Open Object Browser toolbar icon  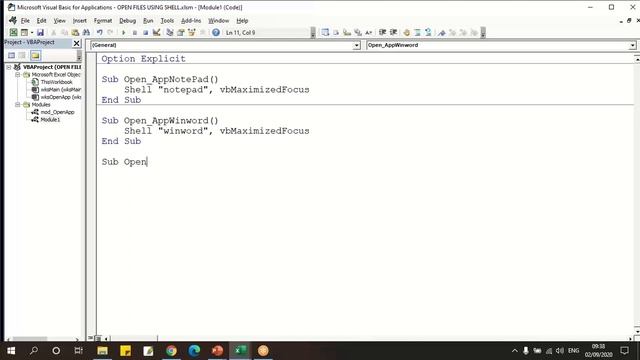[191, 32]
